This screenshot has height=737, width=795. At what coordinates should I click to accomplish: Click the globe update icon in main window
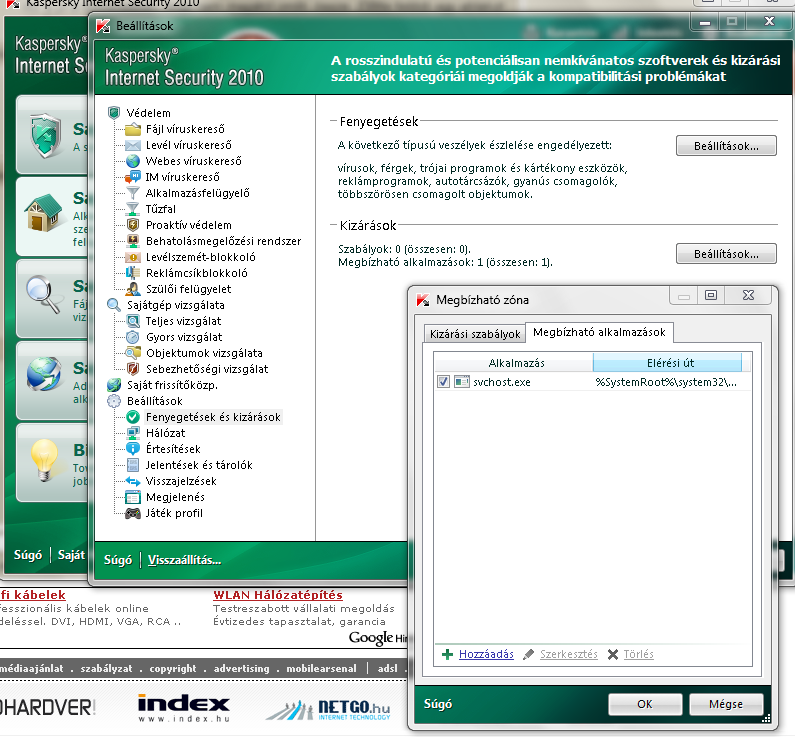click(45, 374)
